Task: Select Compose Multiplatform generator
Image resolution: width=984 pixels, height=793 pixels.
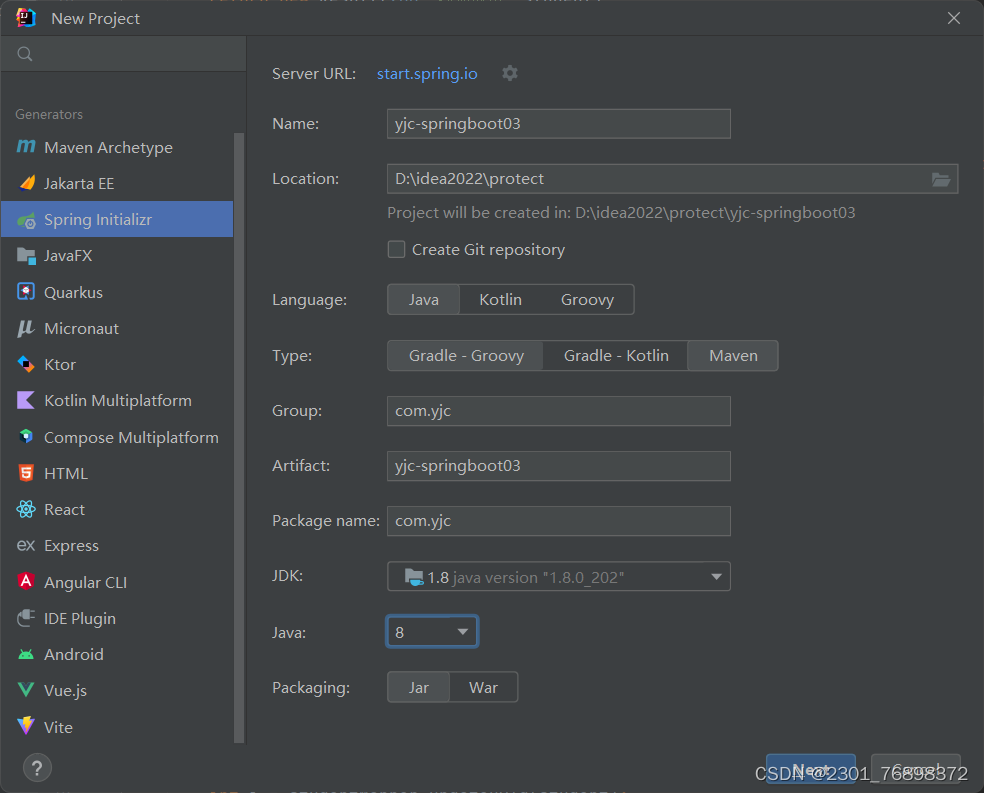Action: (117, 437)
